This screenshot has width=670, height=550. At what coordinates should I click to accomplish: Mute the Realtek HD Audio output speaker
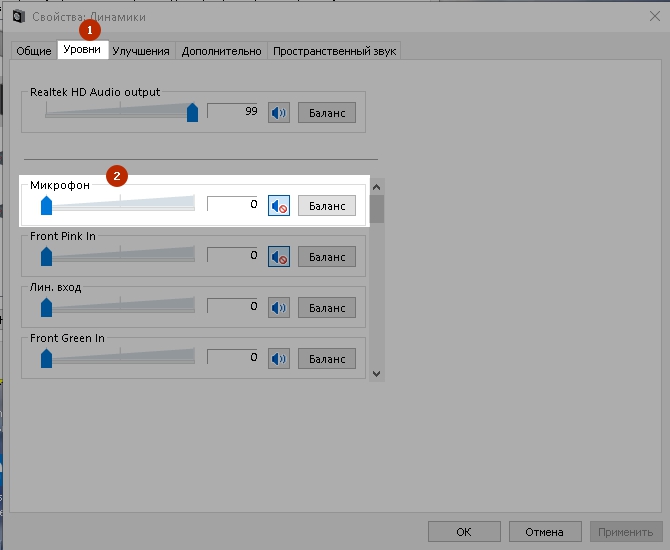coord(279,113)
